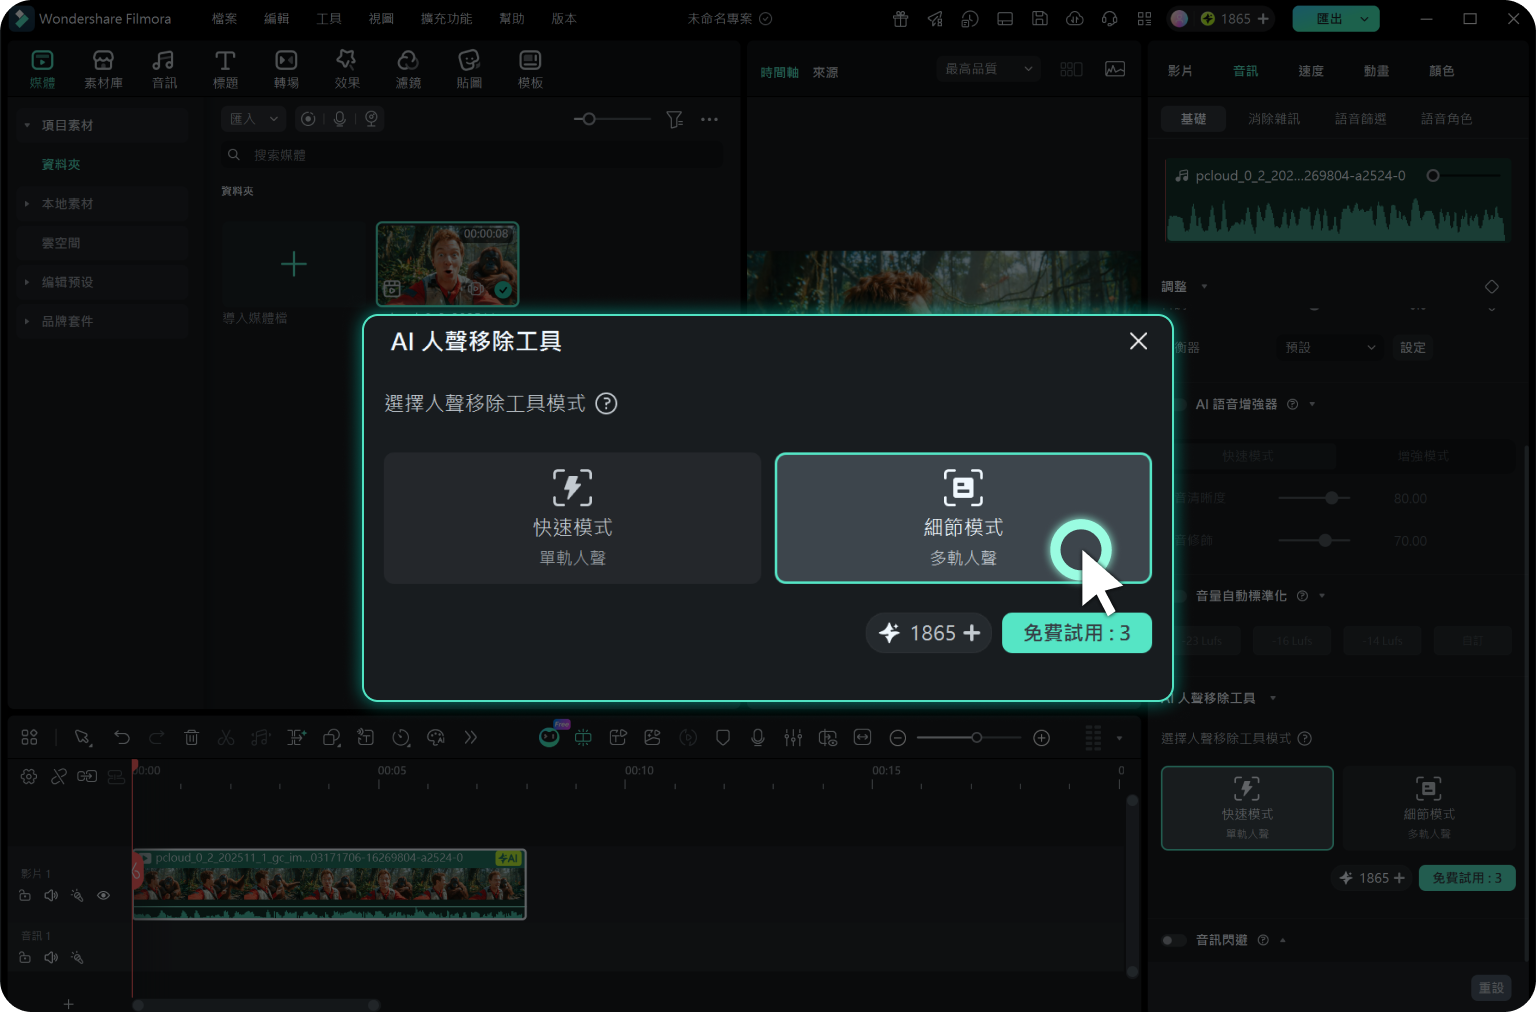Expand the 本地素材 tree item
Viewport: 1536px width, 1012px height.
[x=67, y=204]
